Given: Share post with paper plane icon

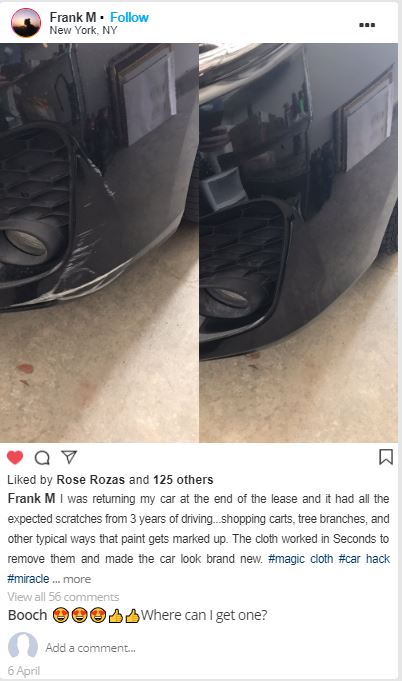Looking at the screenshot, I should 69,456.
